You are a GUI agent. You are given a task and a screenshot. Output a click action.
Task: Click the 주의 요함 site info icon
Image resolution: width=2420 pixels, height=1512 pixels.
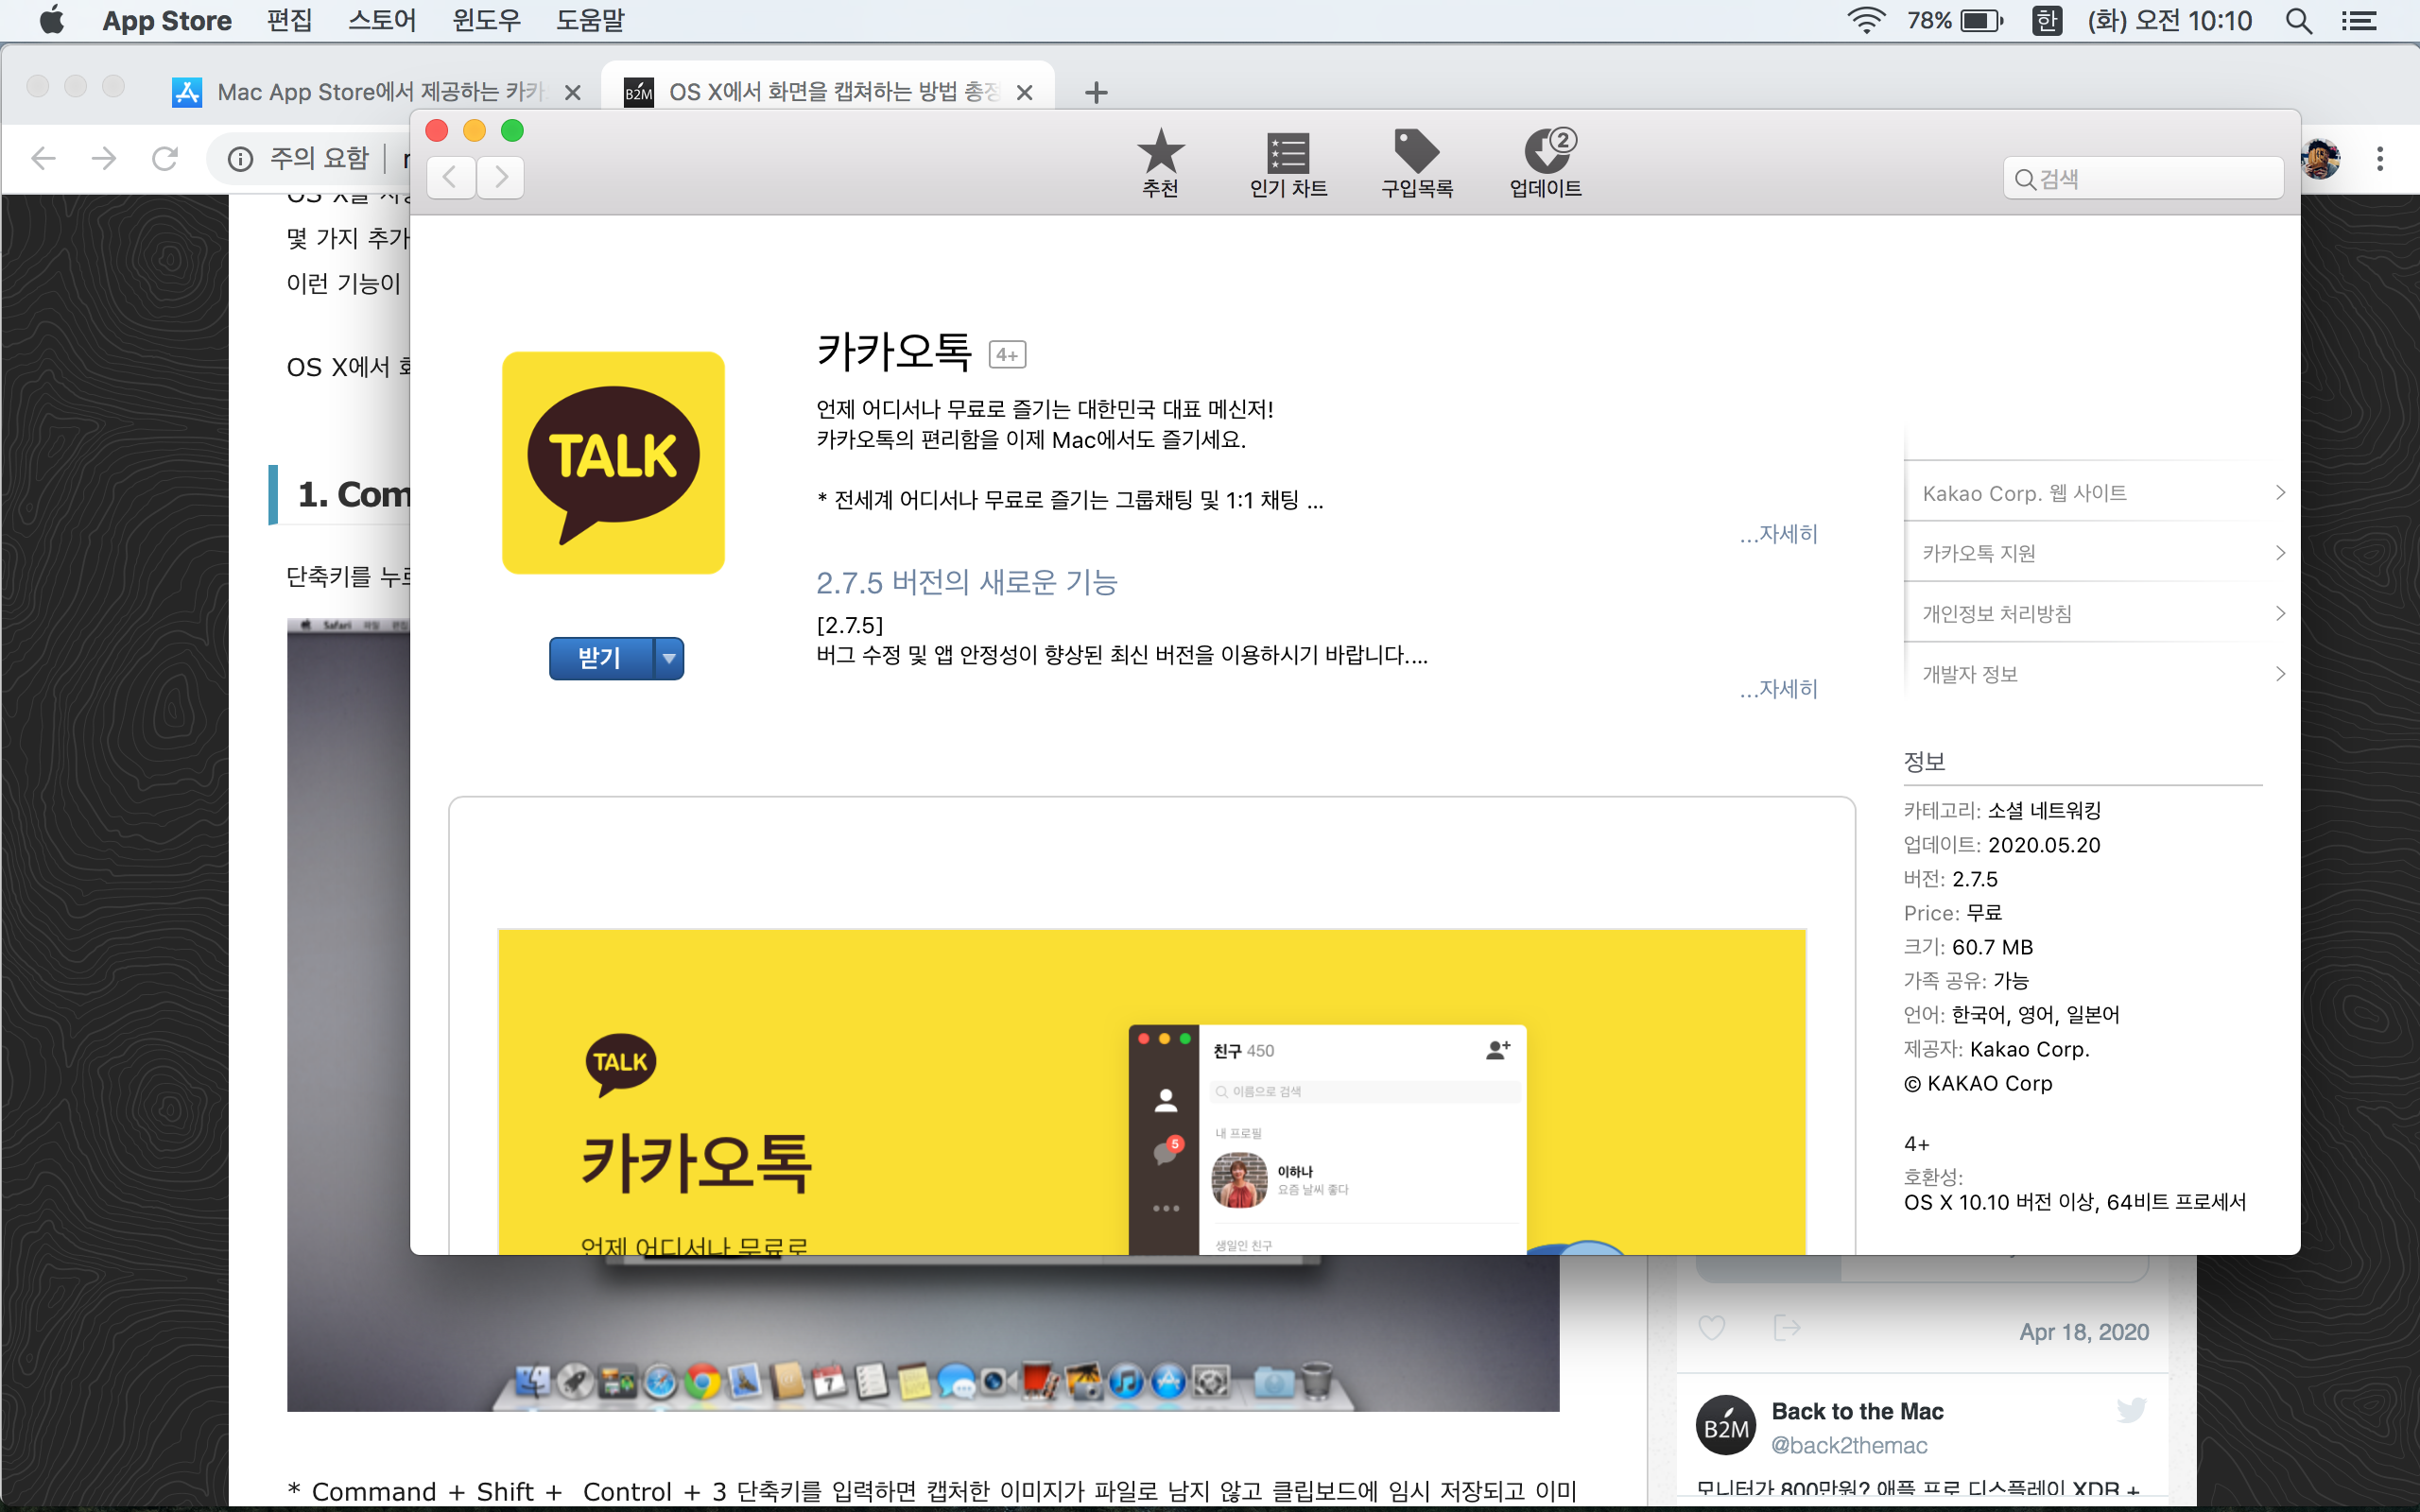[240, 158]
